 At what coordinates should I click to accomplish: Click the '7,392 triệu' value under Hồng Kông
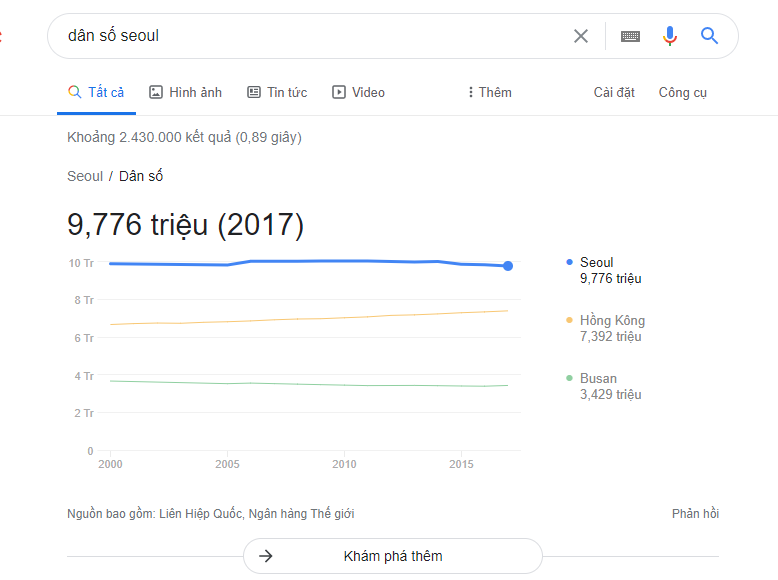click(611, 337)
